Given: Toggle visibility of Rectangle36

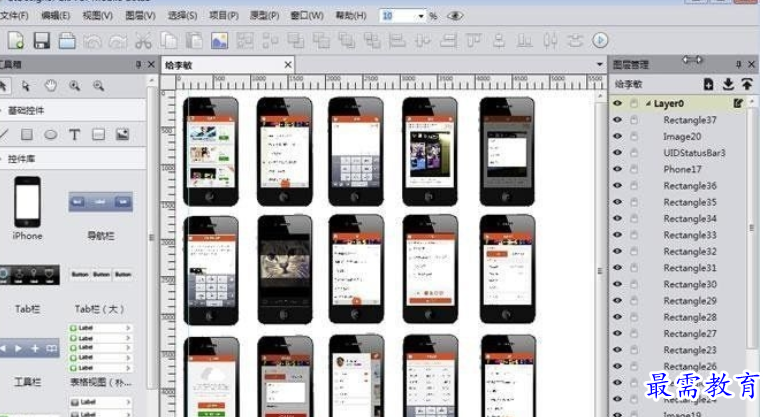Looking at the screenshot, I should click(x=618, y=185).
